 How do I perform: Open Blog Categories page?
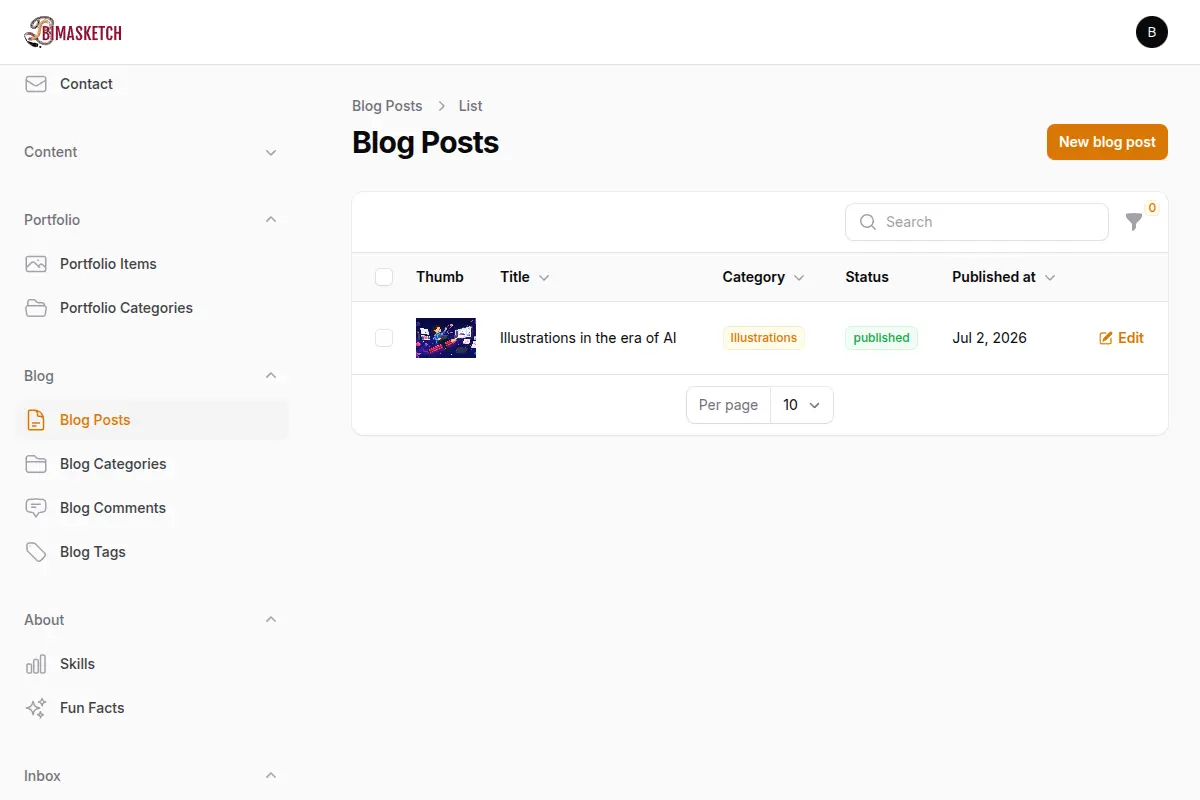click(151, 464)
